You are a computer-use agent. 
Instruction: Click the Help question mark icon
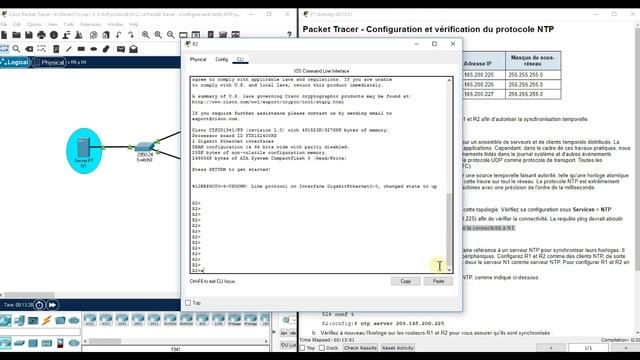point(289,35)
